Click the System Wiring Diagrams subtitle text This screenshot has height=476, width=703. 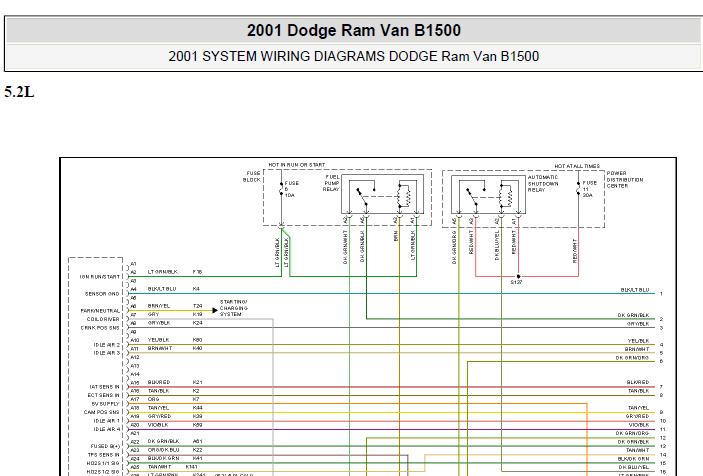click(354, 56)
